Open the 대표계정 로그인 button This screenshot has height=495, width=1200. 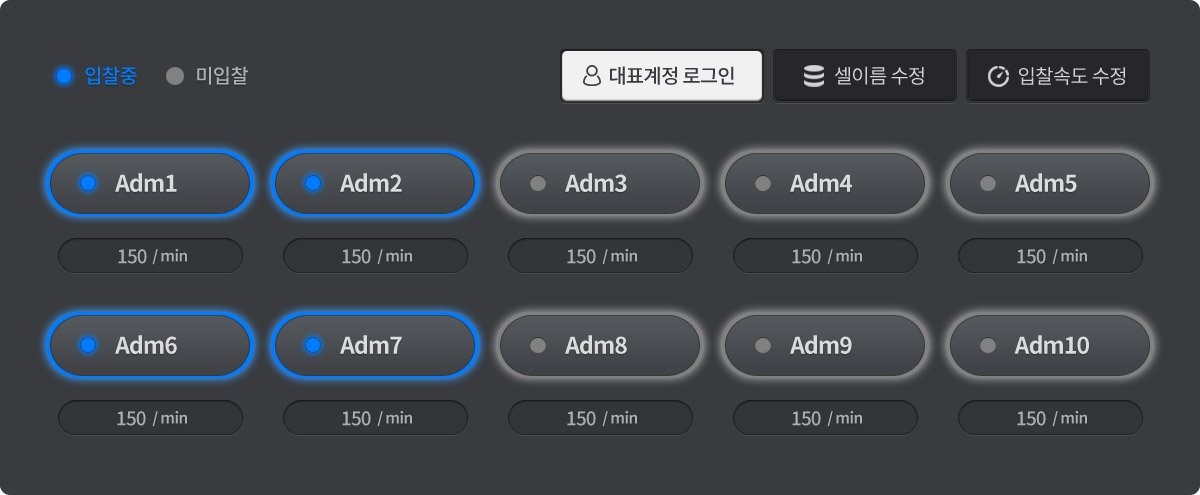tap(662, 76)
